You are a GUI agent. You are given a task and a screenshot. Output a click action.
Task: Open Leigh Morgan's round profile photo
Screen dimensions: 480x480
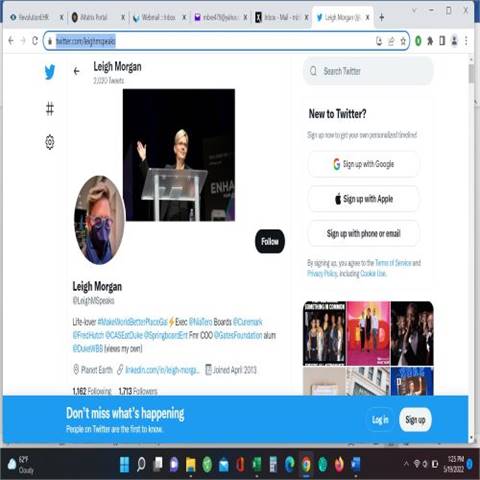(99, 220)
